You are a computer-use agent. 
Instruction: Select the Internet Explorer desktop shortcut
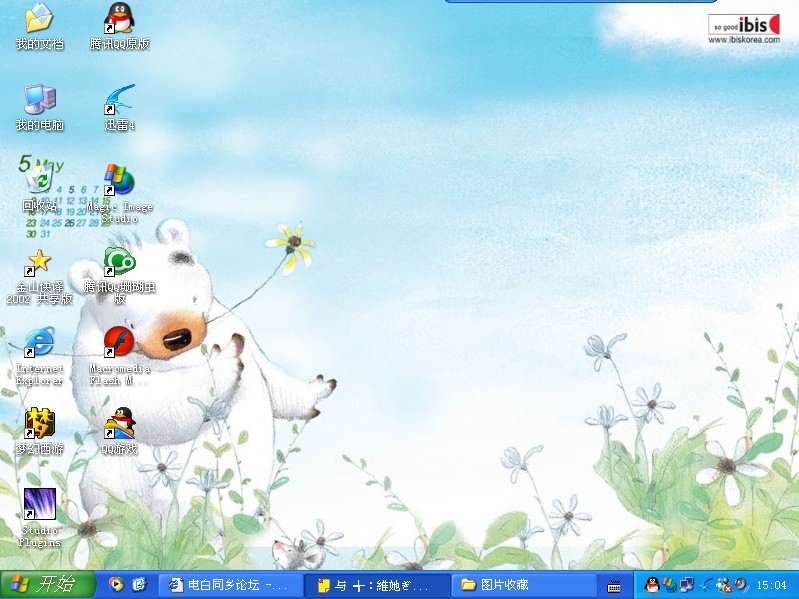(x=39, y=343)
